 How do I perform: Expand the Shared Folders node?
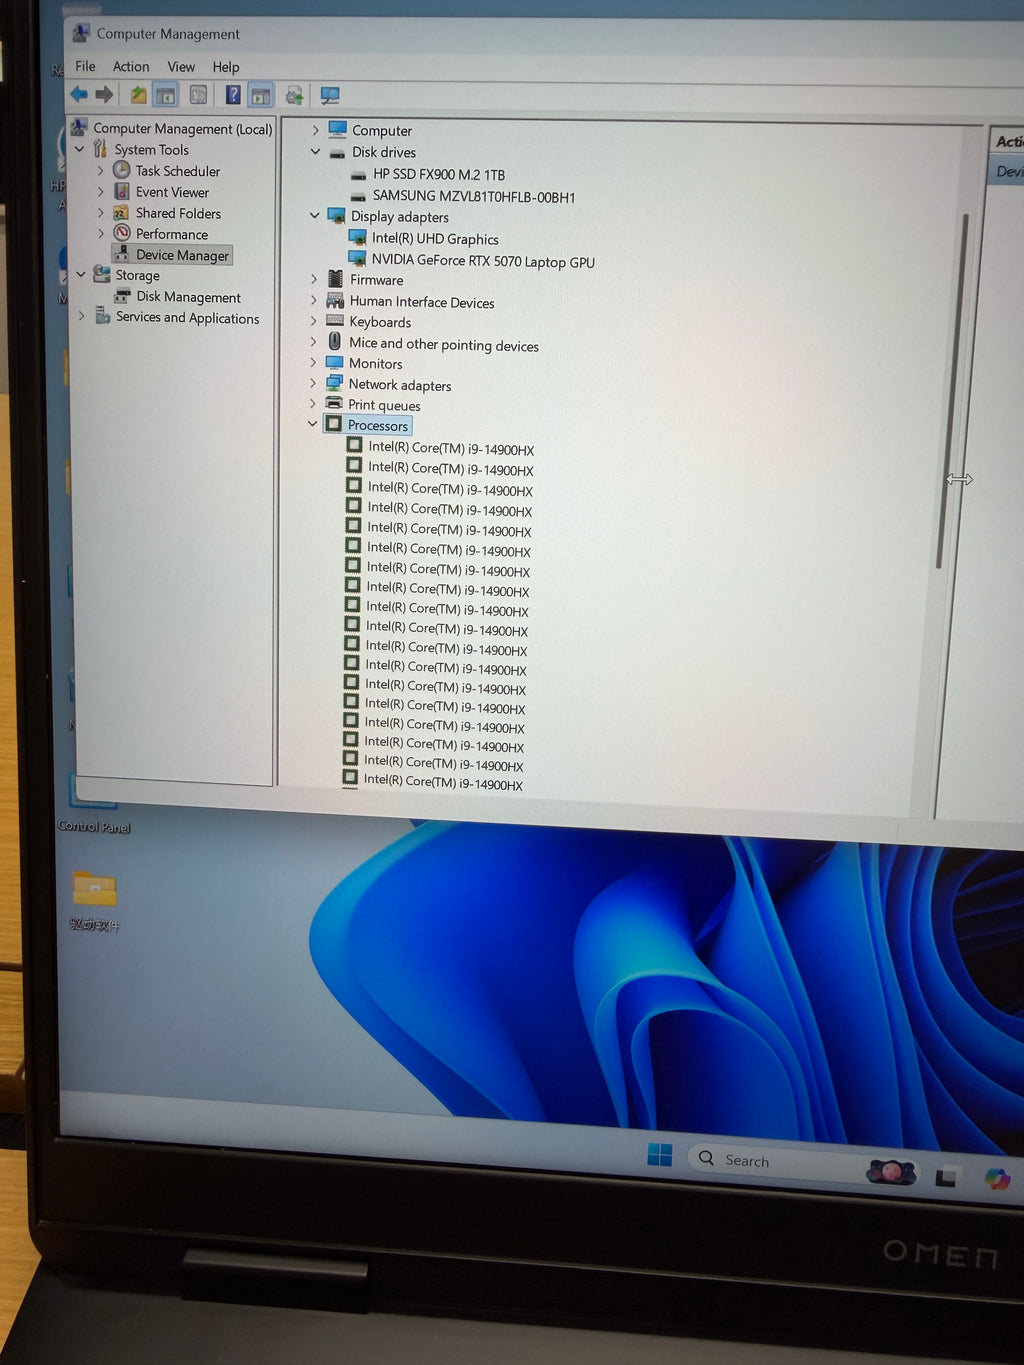click(x=100, y=213)
